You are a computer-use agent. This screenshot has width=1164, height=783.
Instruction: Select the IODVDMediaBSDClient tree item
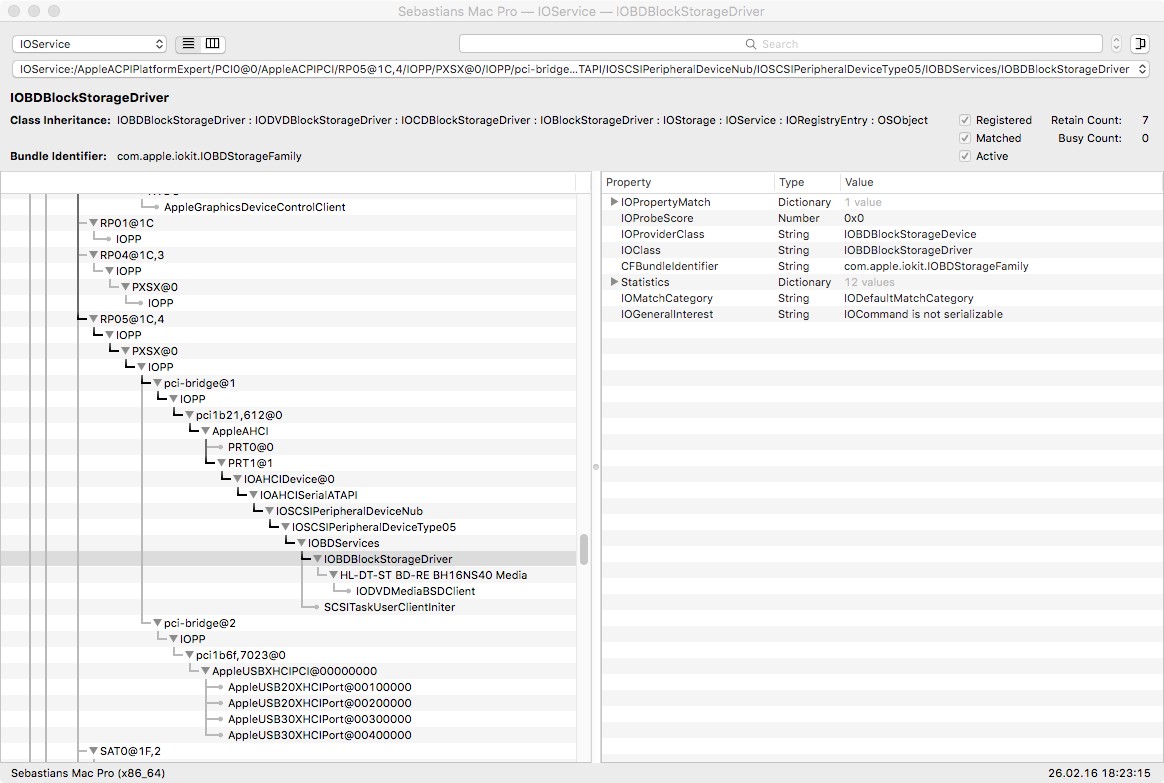click(415, 591)
